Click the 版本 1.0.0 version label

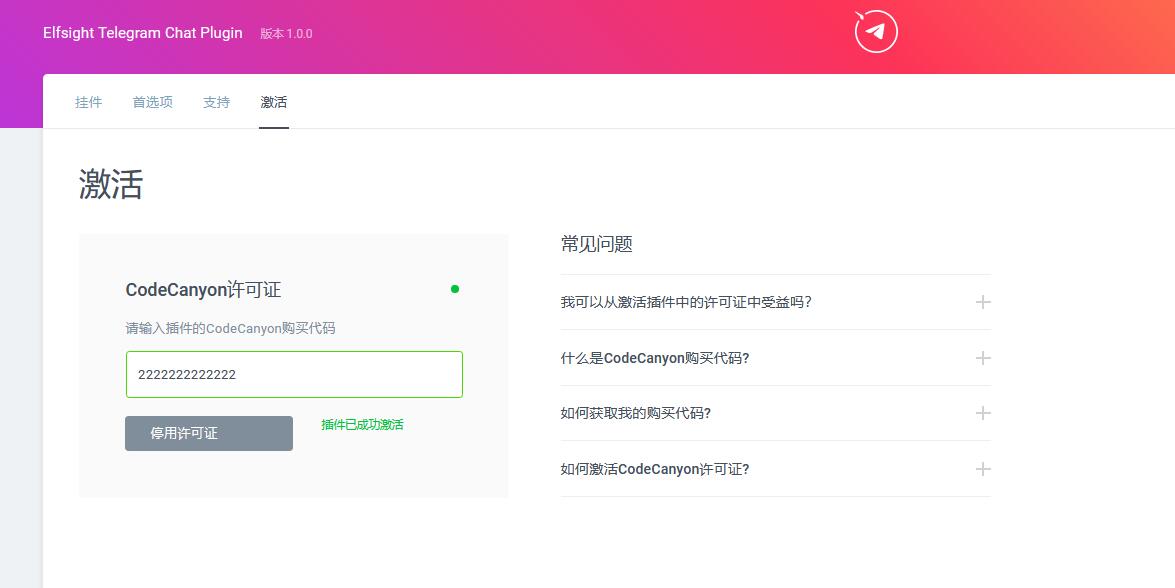click(286, 34)
